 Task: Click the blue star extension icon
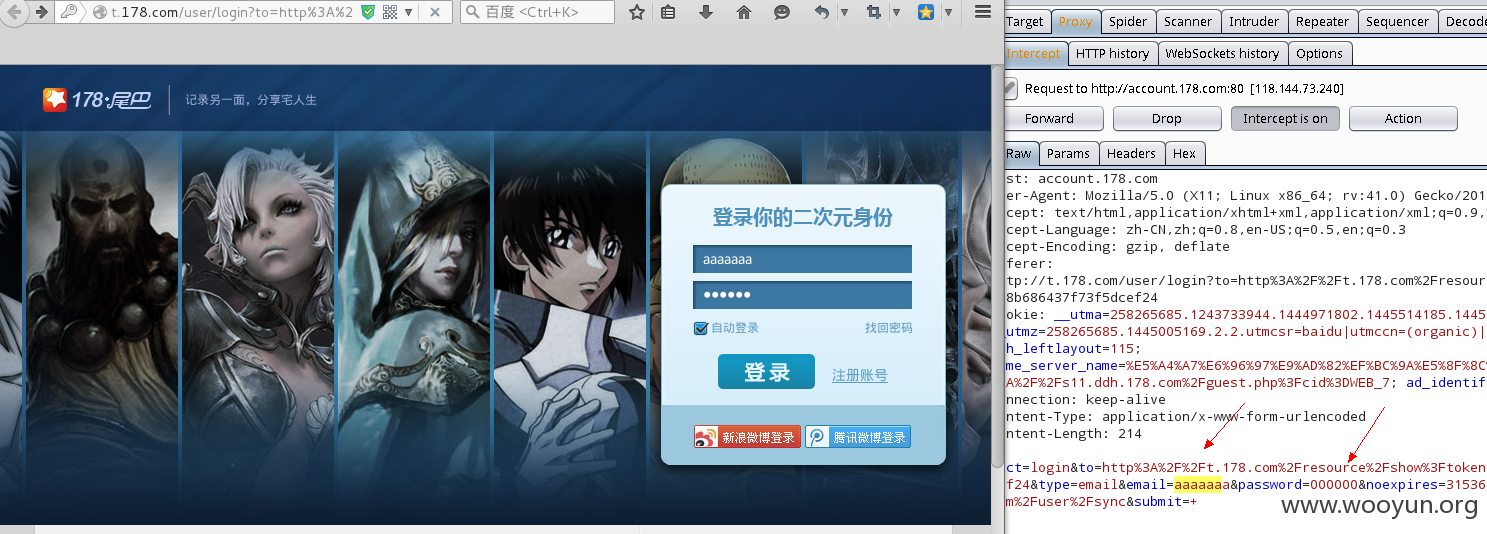(926, 12)
